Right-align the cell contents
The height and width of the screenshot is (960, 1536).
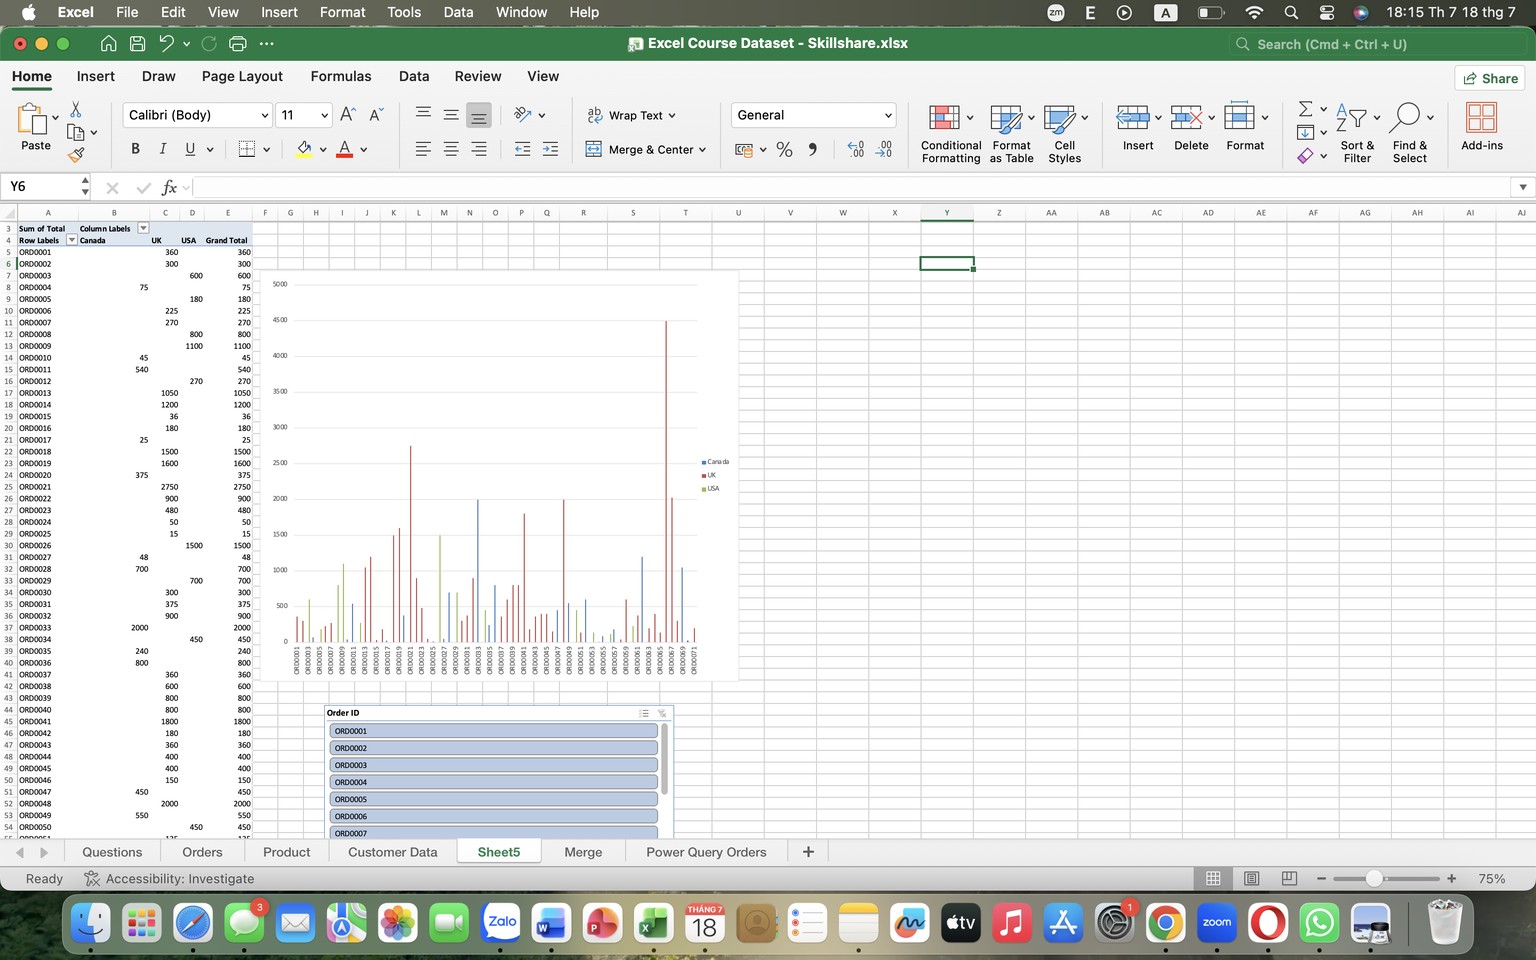coord(479,149)
